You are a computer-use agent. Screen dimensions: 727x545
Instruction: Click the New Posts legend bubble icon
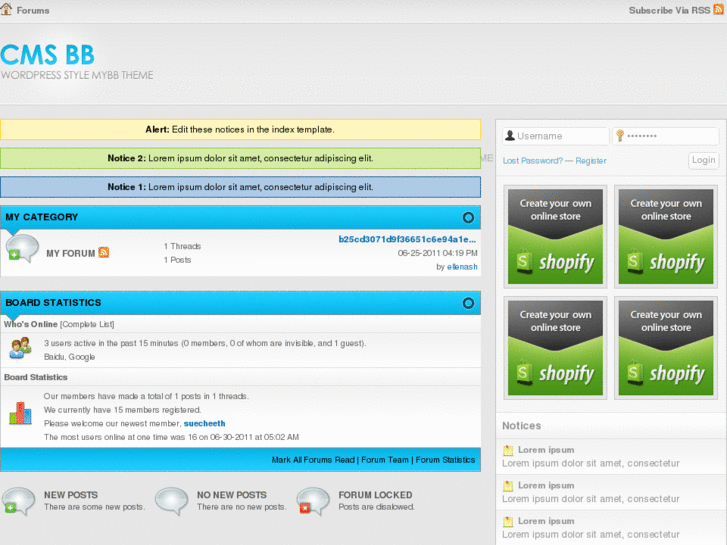(19, 501)
